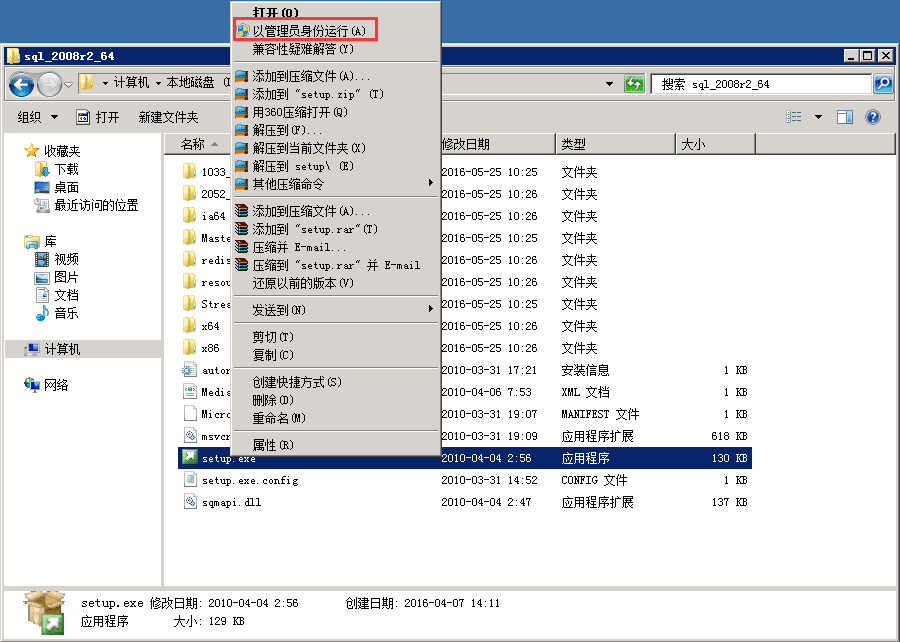Expand the 发送到 submenu
The image size is (900, 642).
pos(336,310)
